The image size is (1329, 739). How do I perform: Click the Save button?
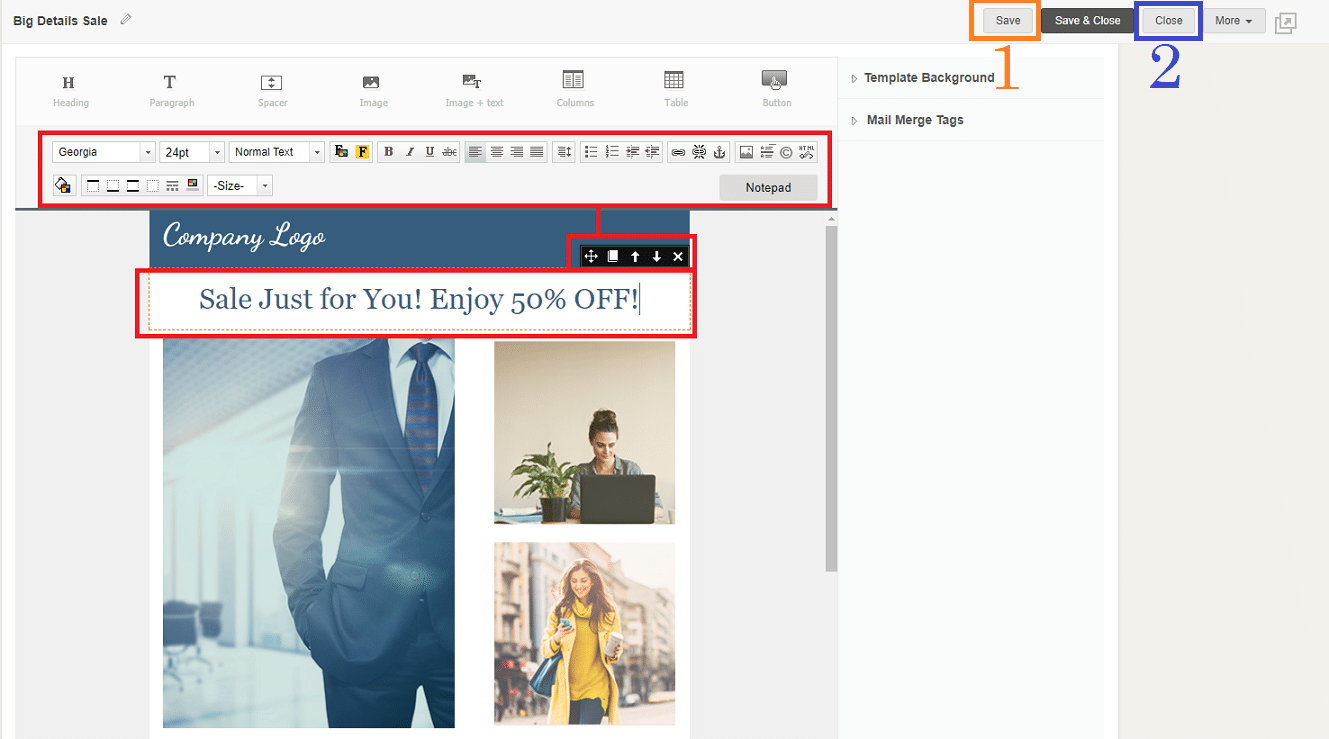tap(1008, 20)
